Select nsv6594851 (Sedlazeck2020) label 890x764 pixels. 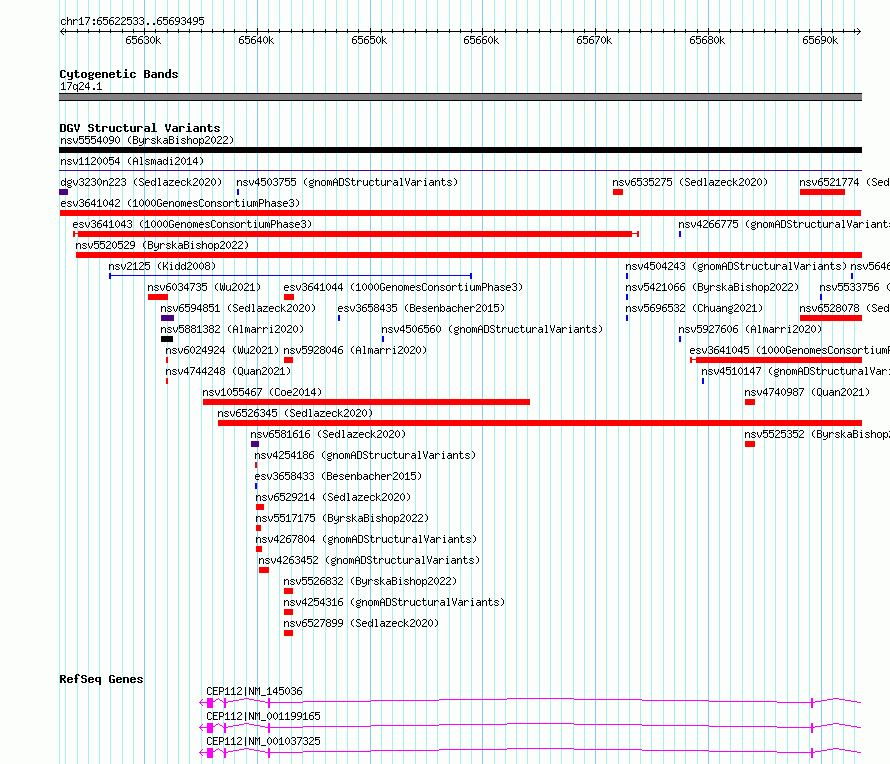[x=238, y=308]
